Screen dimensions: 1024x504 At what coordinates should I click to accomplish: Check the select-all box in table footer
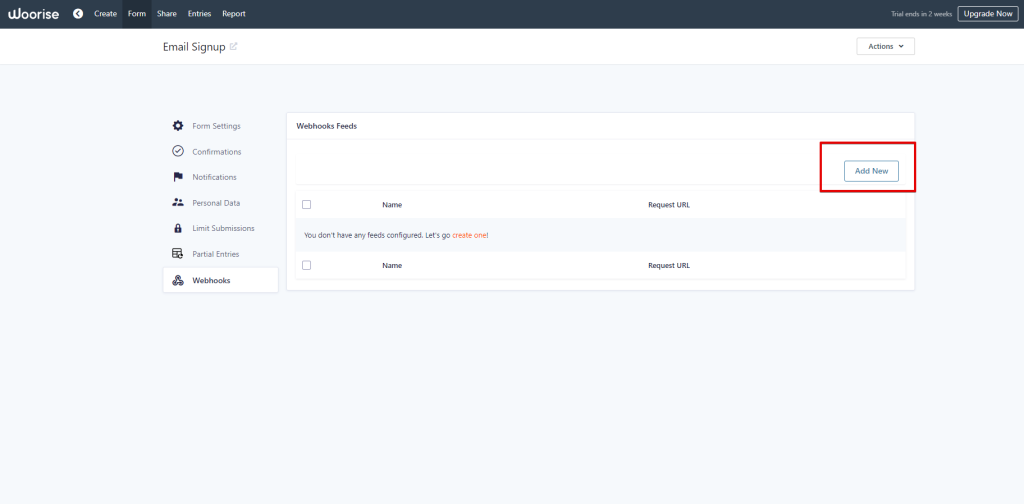click(x=306, y=266)
